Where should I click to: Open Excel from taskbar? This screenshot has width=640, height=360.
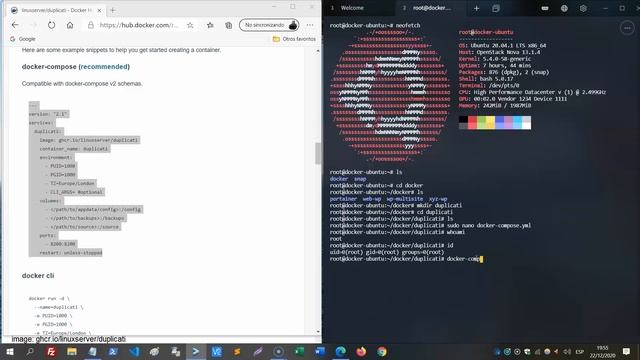299,351
